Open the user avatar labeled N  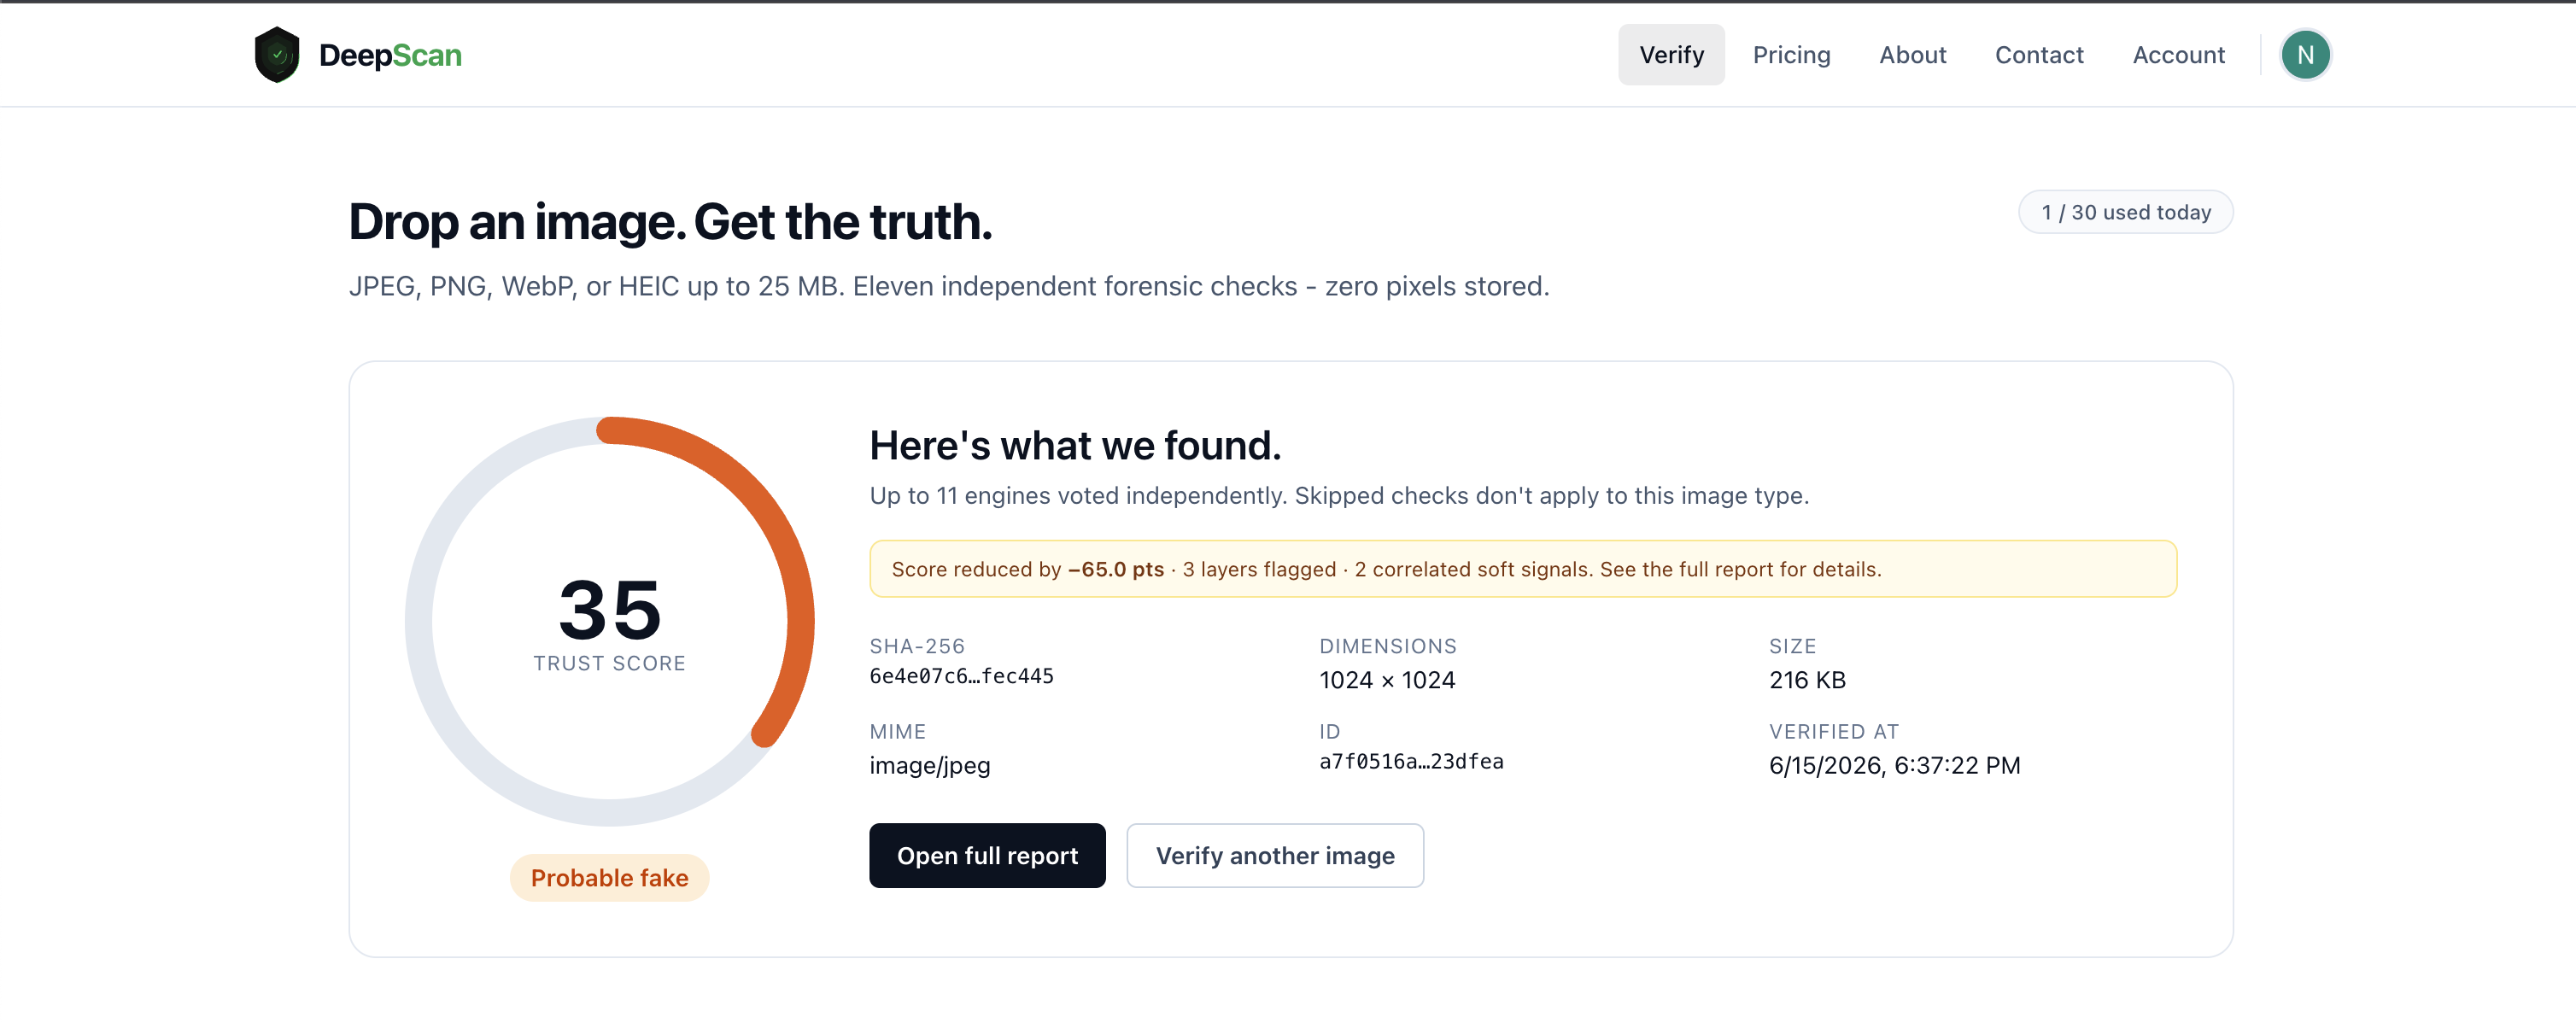coord(2305,55)
